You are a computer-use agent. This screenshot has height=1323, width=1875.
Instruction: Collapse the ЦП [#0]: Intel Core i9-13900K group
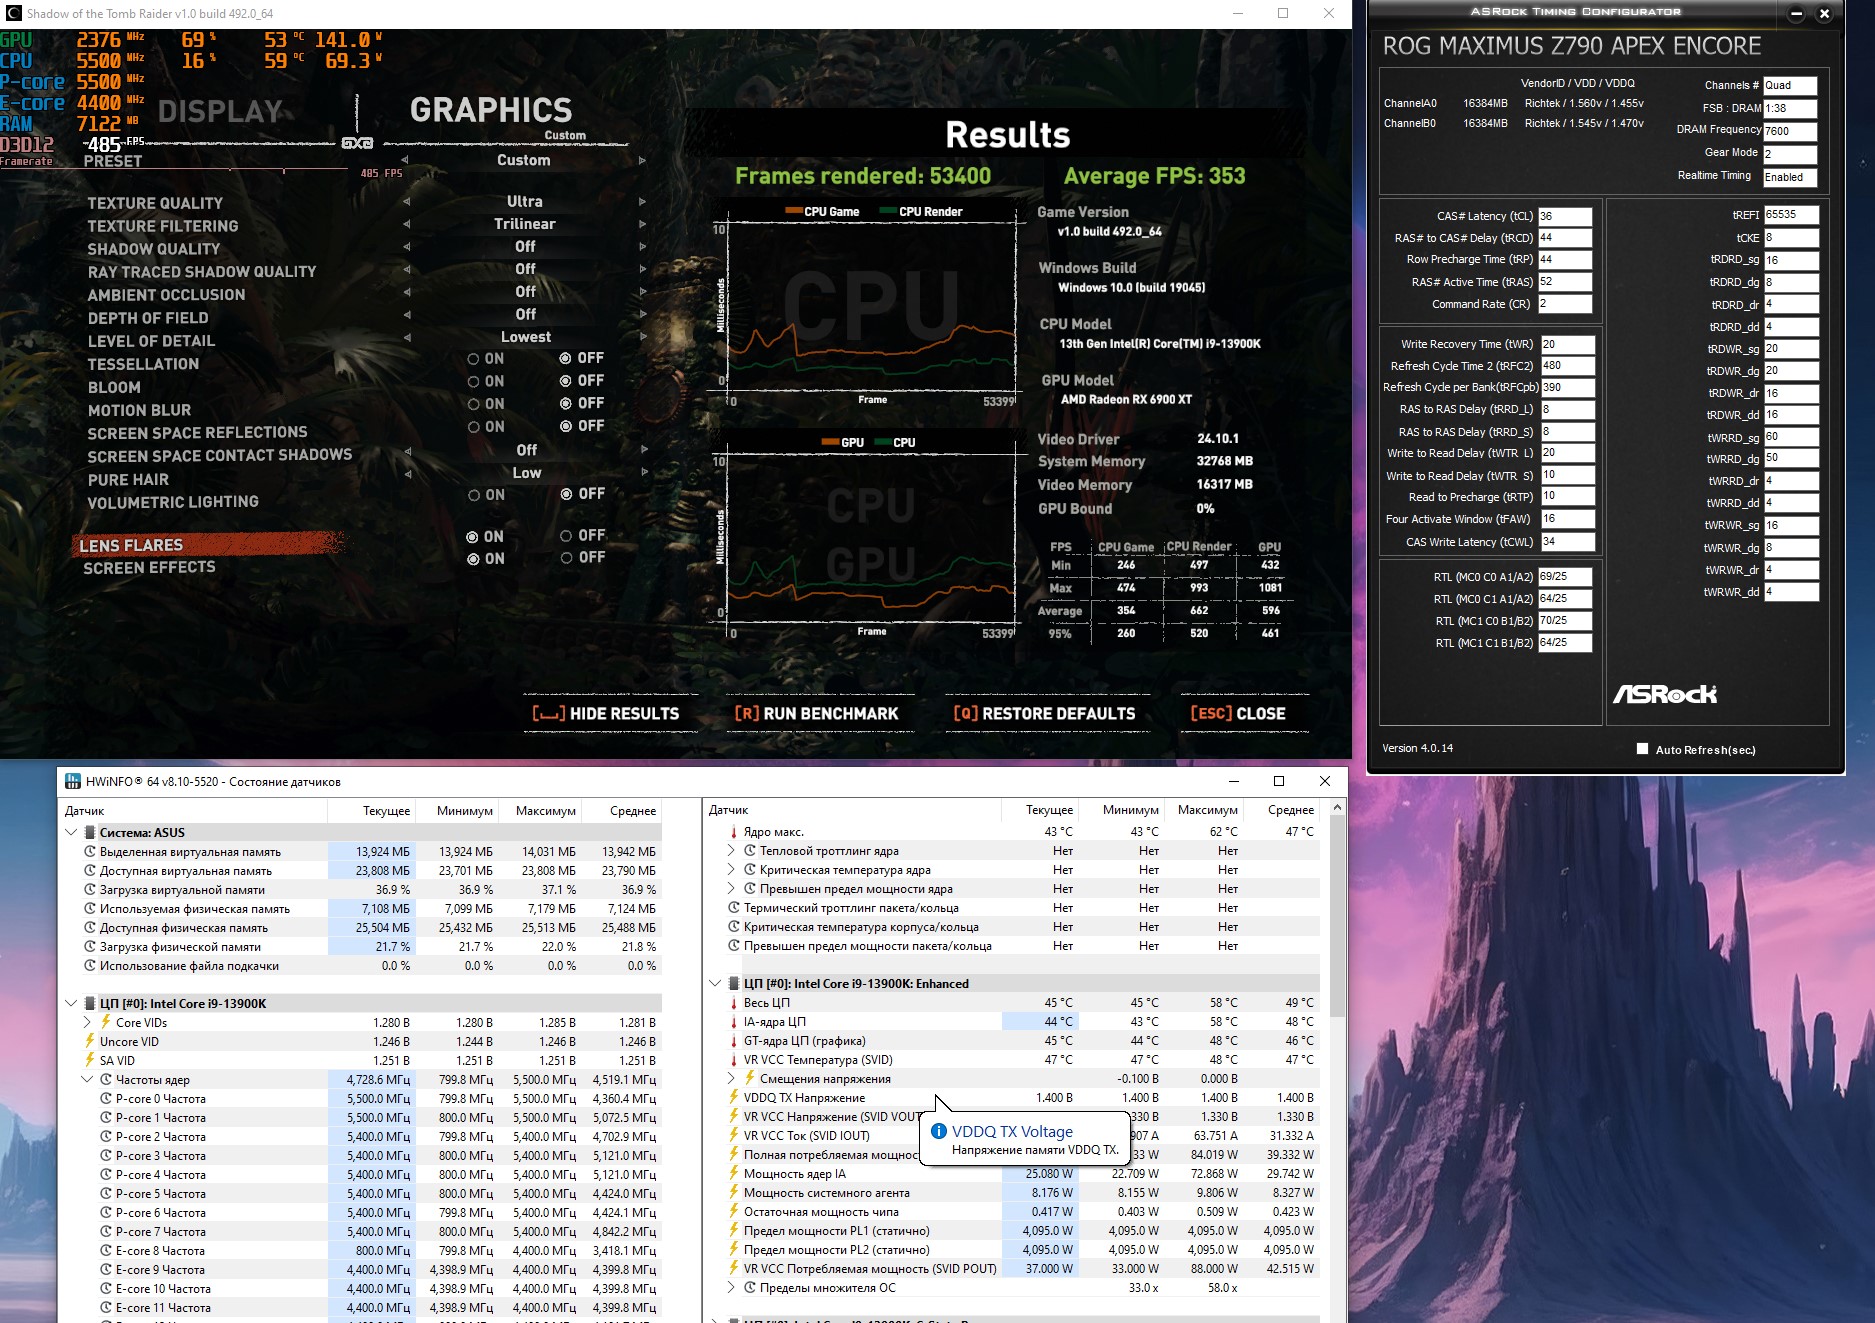coord(71,1003)
